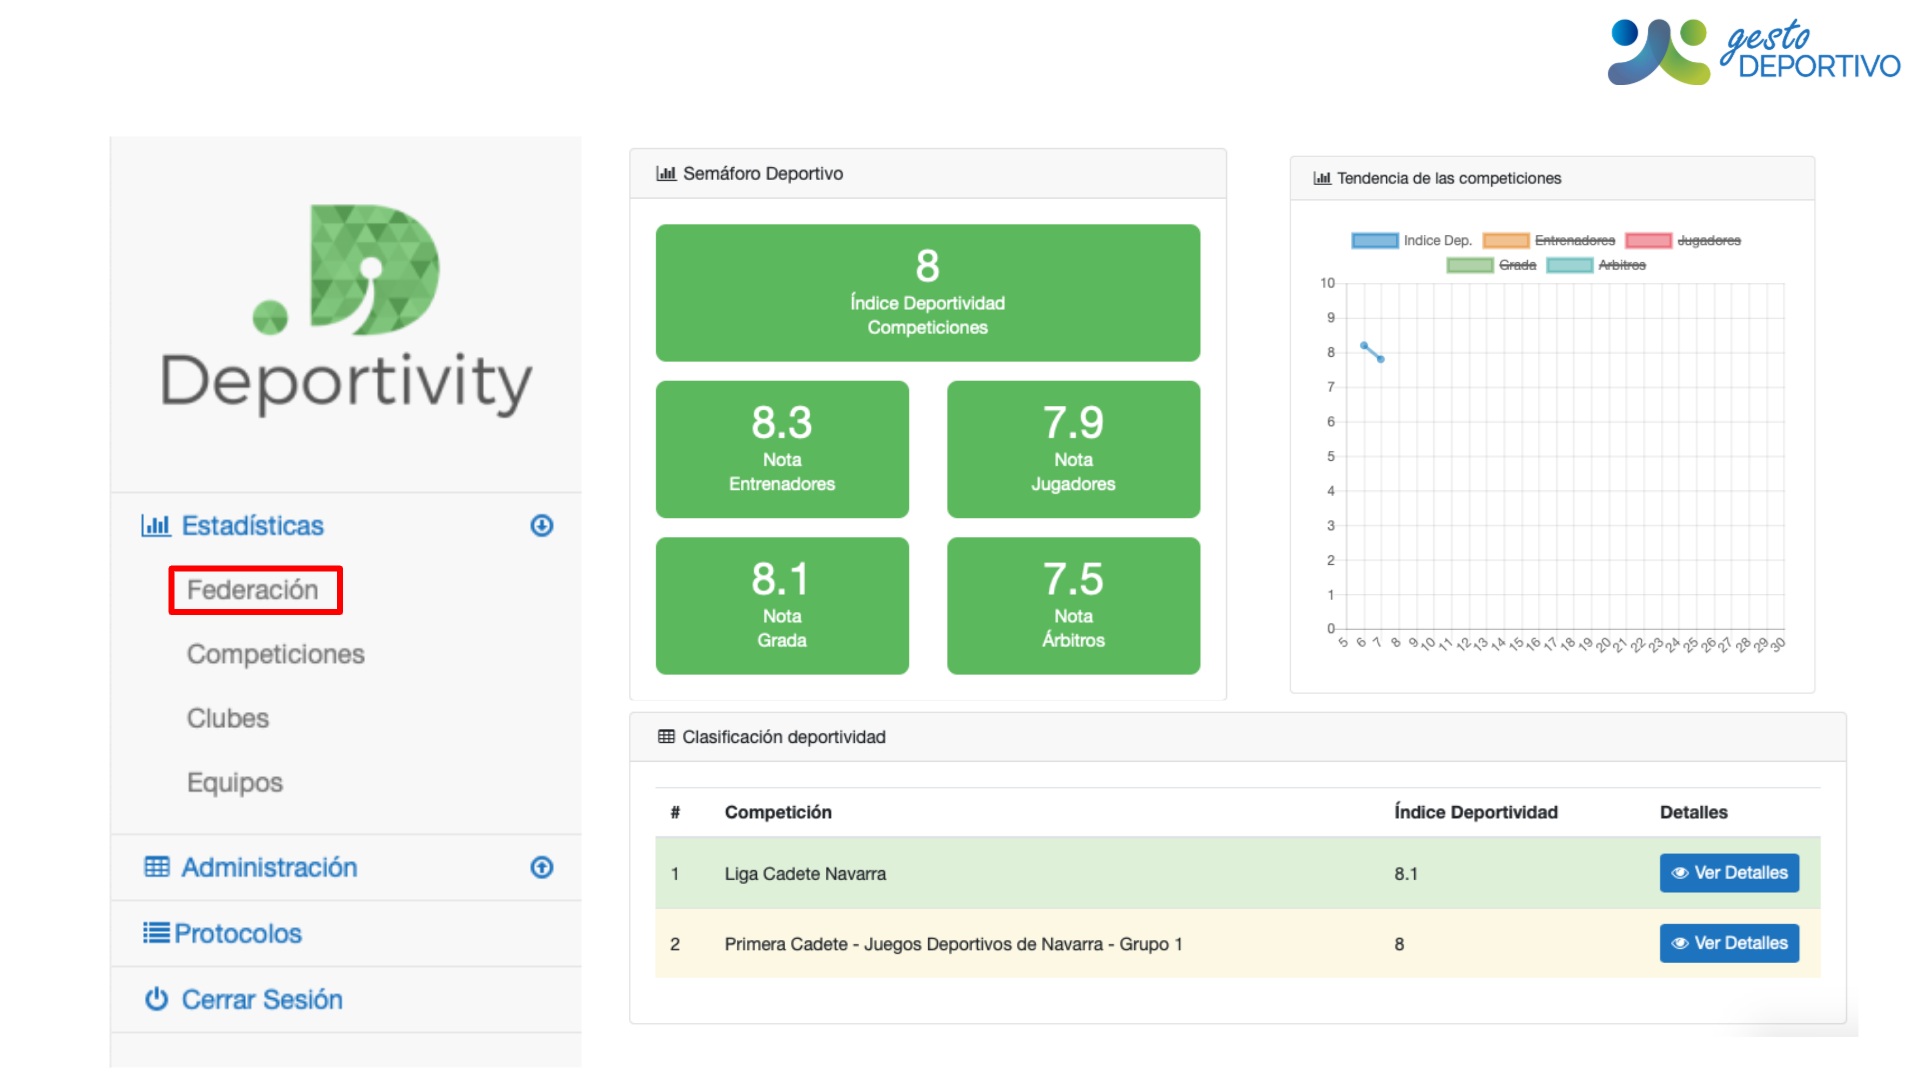Open the Federación statistics submenu item
Viewport: 1920px width, 1080px height.
point(253,590)
